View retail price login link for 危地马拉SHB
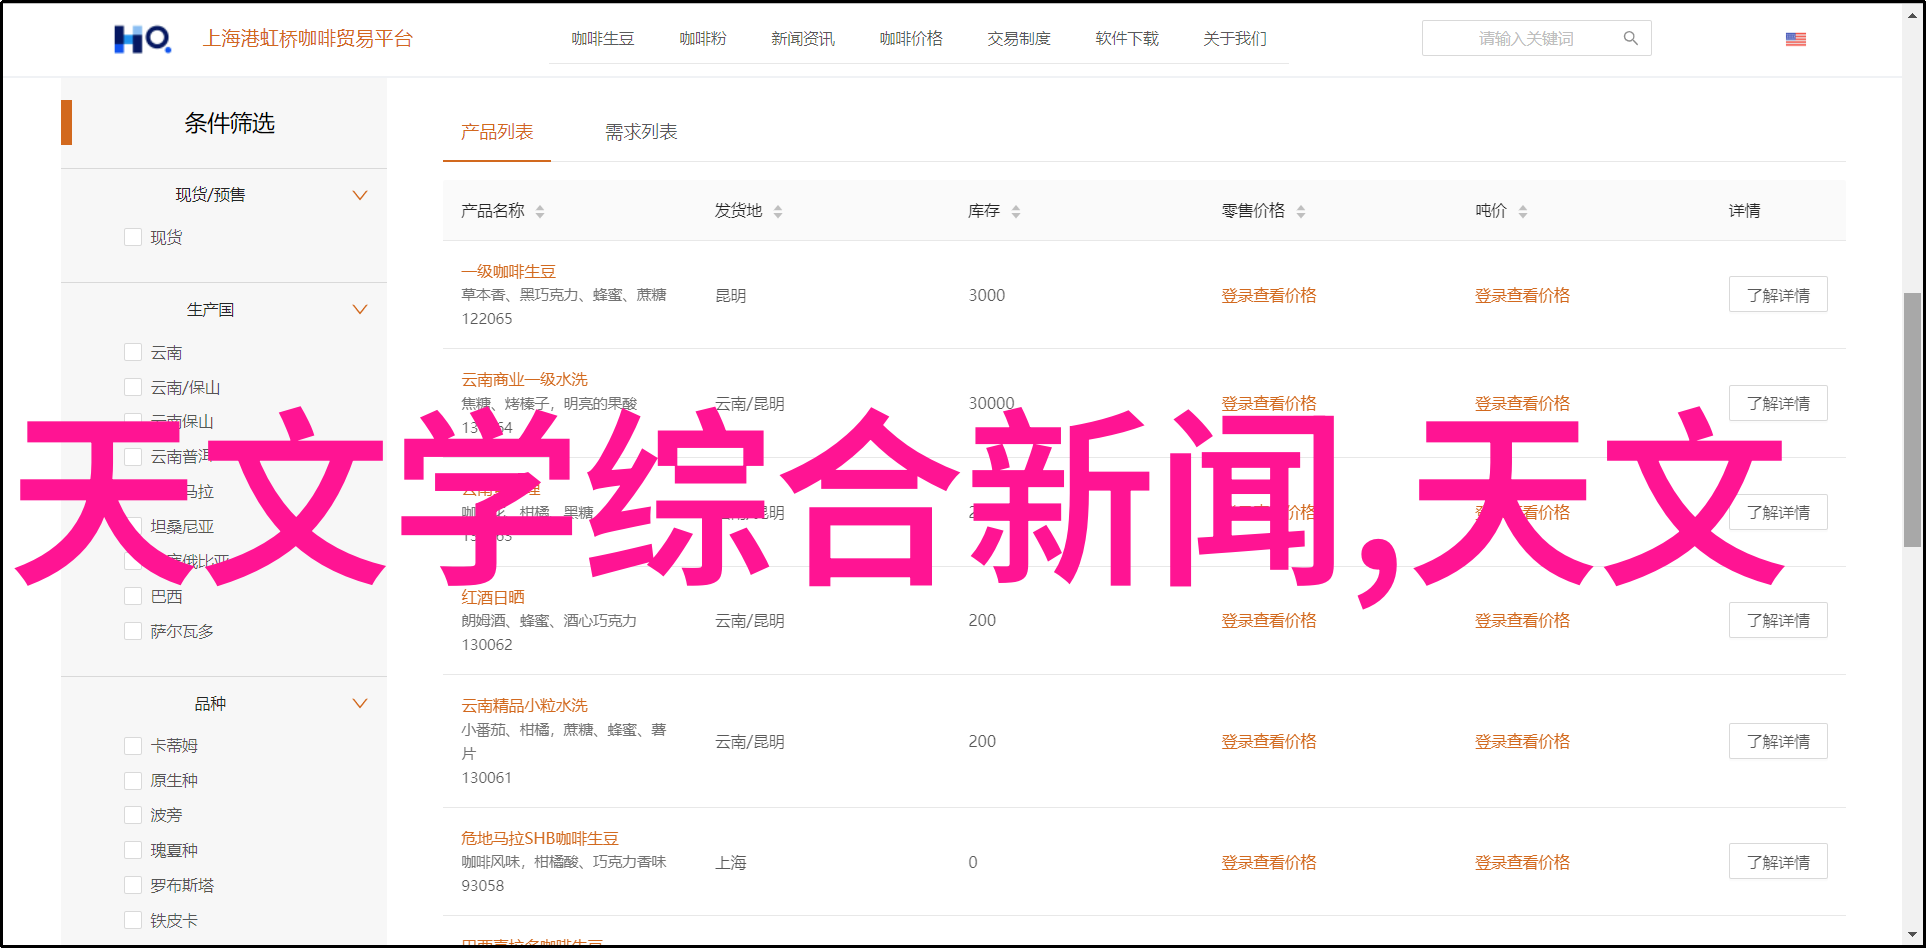1927x950 pixels. (1268, 862)
